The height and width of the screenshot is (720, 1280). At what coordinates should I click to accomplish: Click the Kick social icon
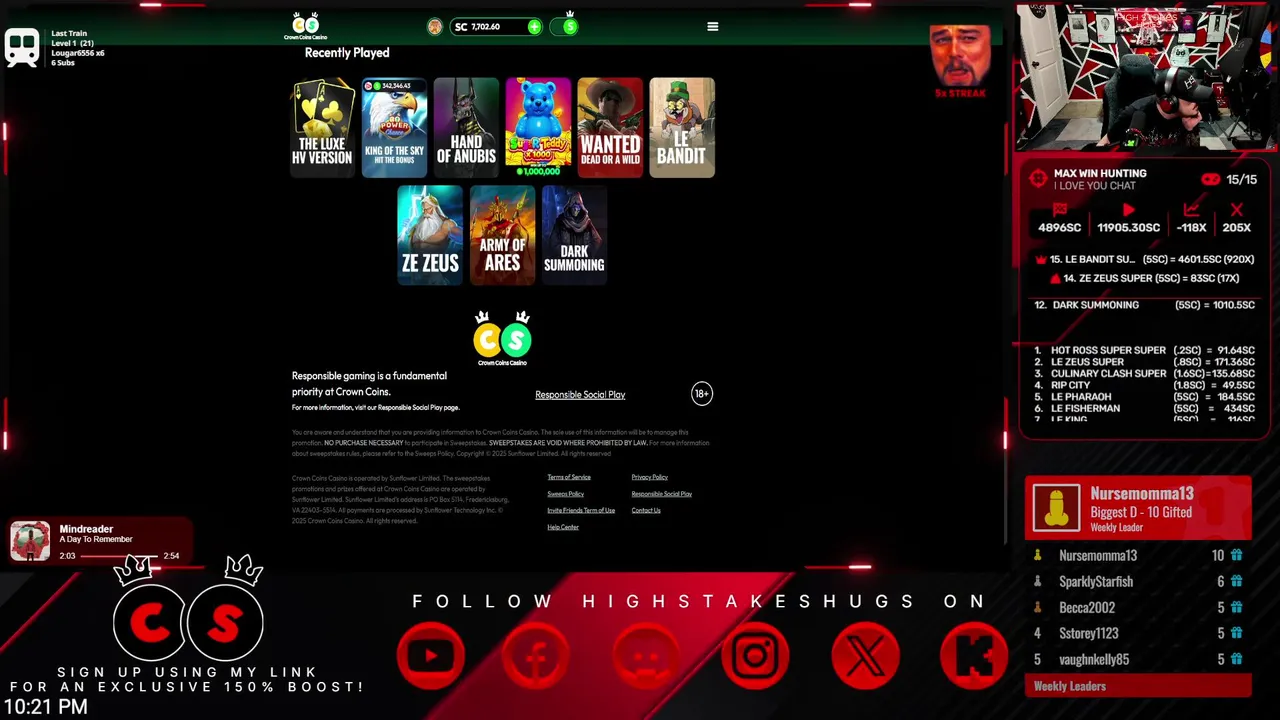(x=973, y=657)
